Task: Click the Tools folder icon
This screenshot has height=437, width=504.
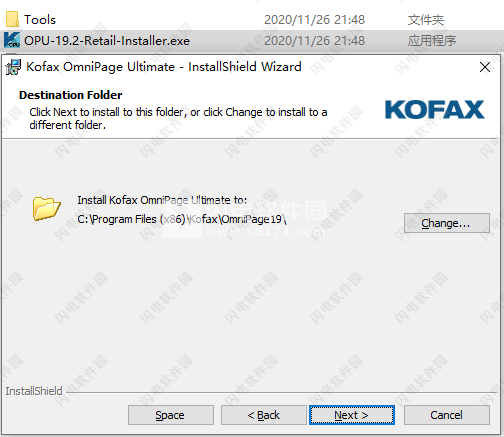Action: click(12, 20)
